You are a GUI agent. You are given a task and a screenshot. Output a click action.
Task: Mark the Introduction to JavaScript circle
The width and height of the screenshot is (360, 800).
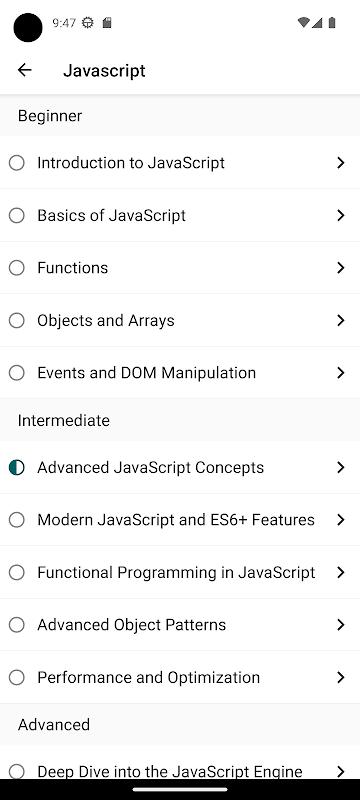[x=17, y=163]
